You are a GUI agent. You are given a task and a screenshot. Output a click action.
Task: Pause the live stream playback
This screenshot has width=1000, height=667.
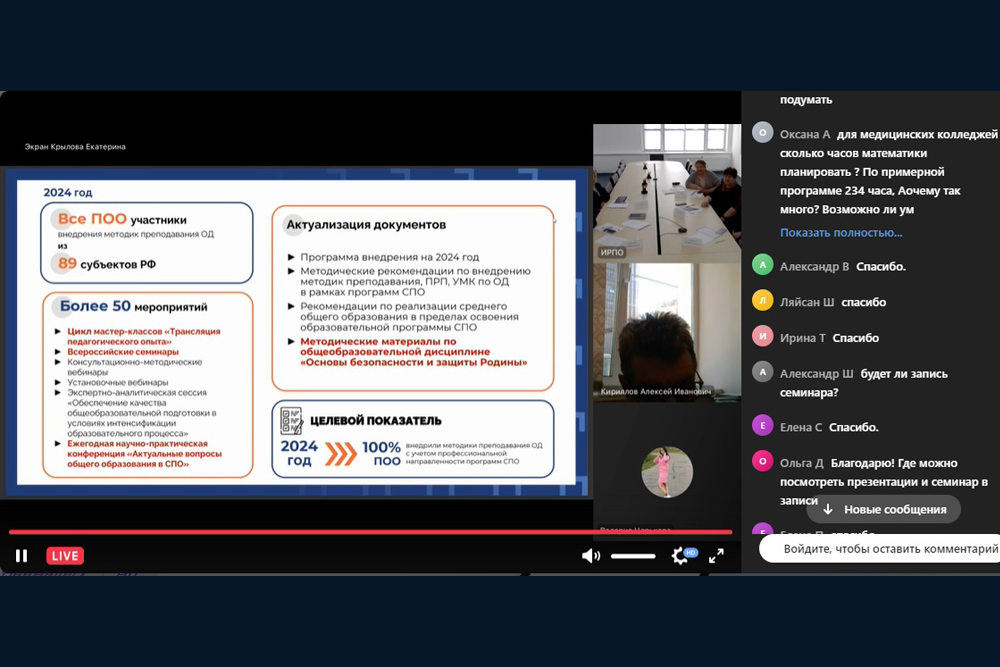click(x=21, y=556)
